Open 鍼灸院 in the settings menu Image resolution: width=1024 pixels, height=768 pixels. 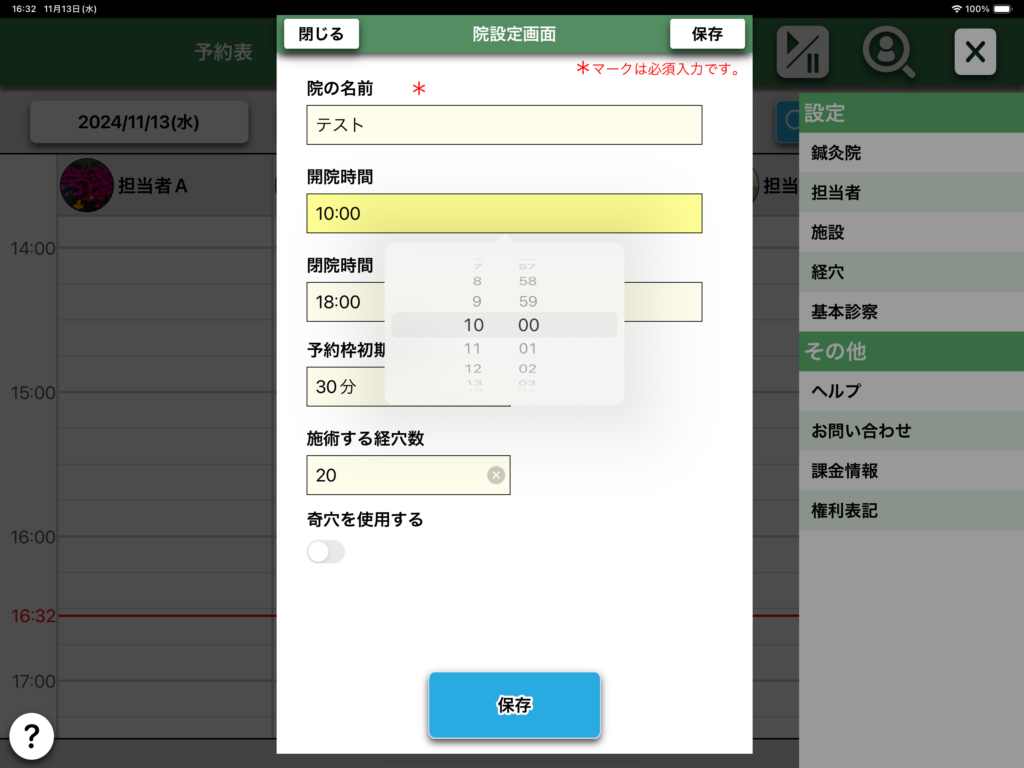click(x=911, y=153)
